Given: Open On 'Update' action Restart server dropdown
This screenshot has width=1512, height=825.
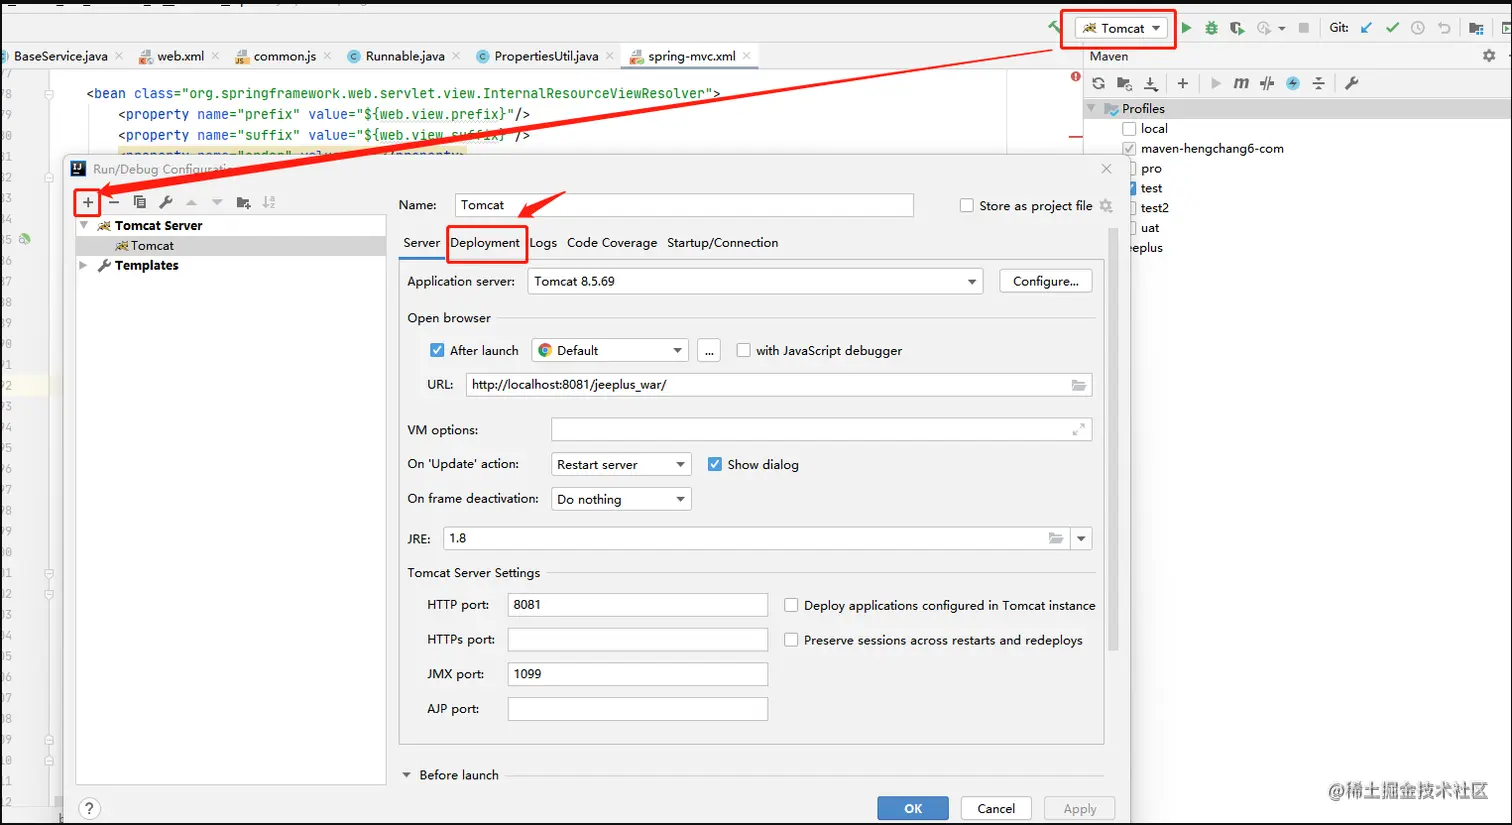Looking at the screenshot, I should pos(621,464).
